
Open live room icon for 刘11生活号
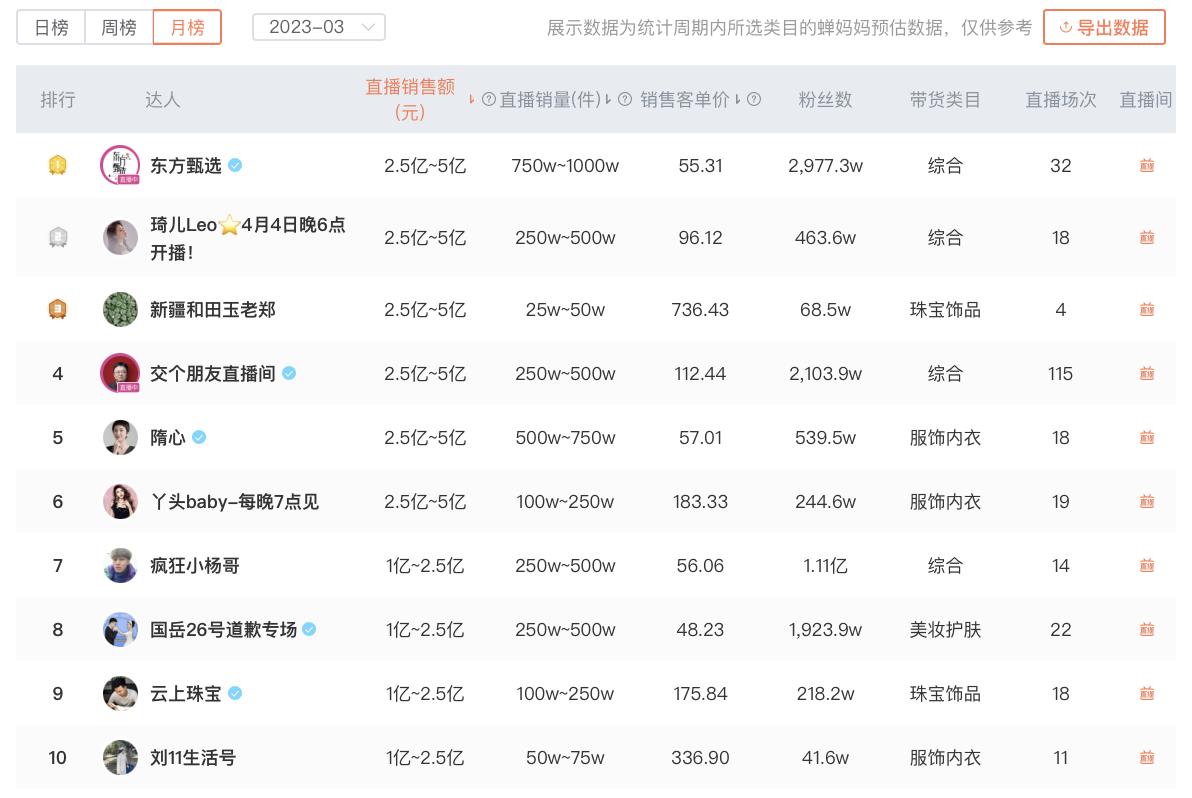tap(1147, 757)
